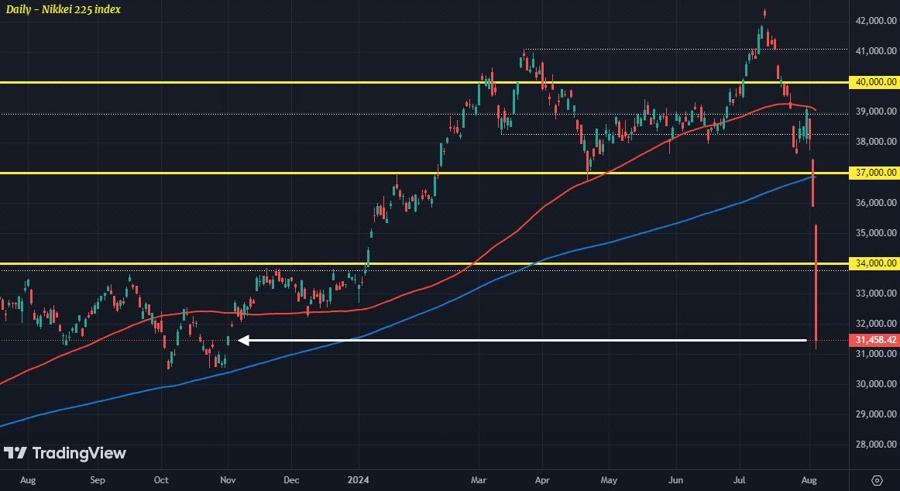900x491 pixels.
Task: Click the 42,000.00 price scale label
Action: (876, 21)
